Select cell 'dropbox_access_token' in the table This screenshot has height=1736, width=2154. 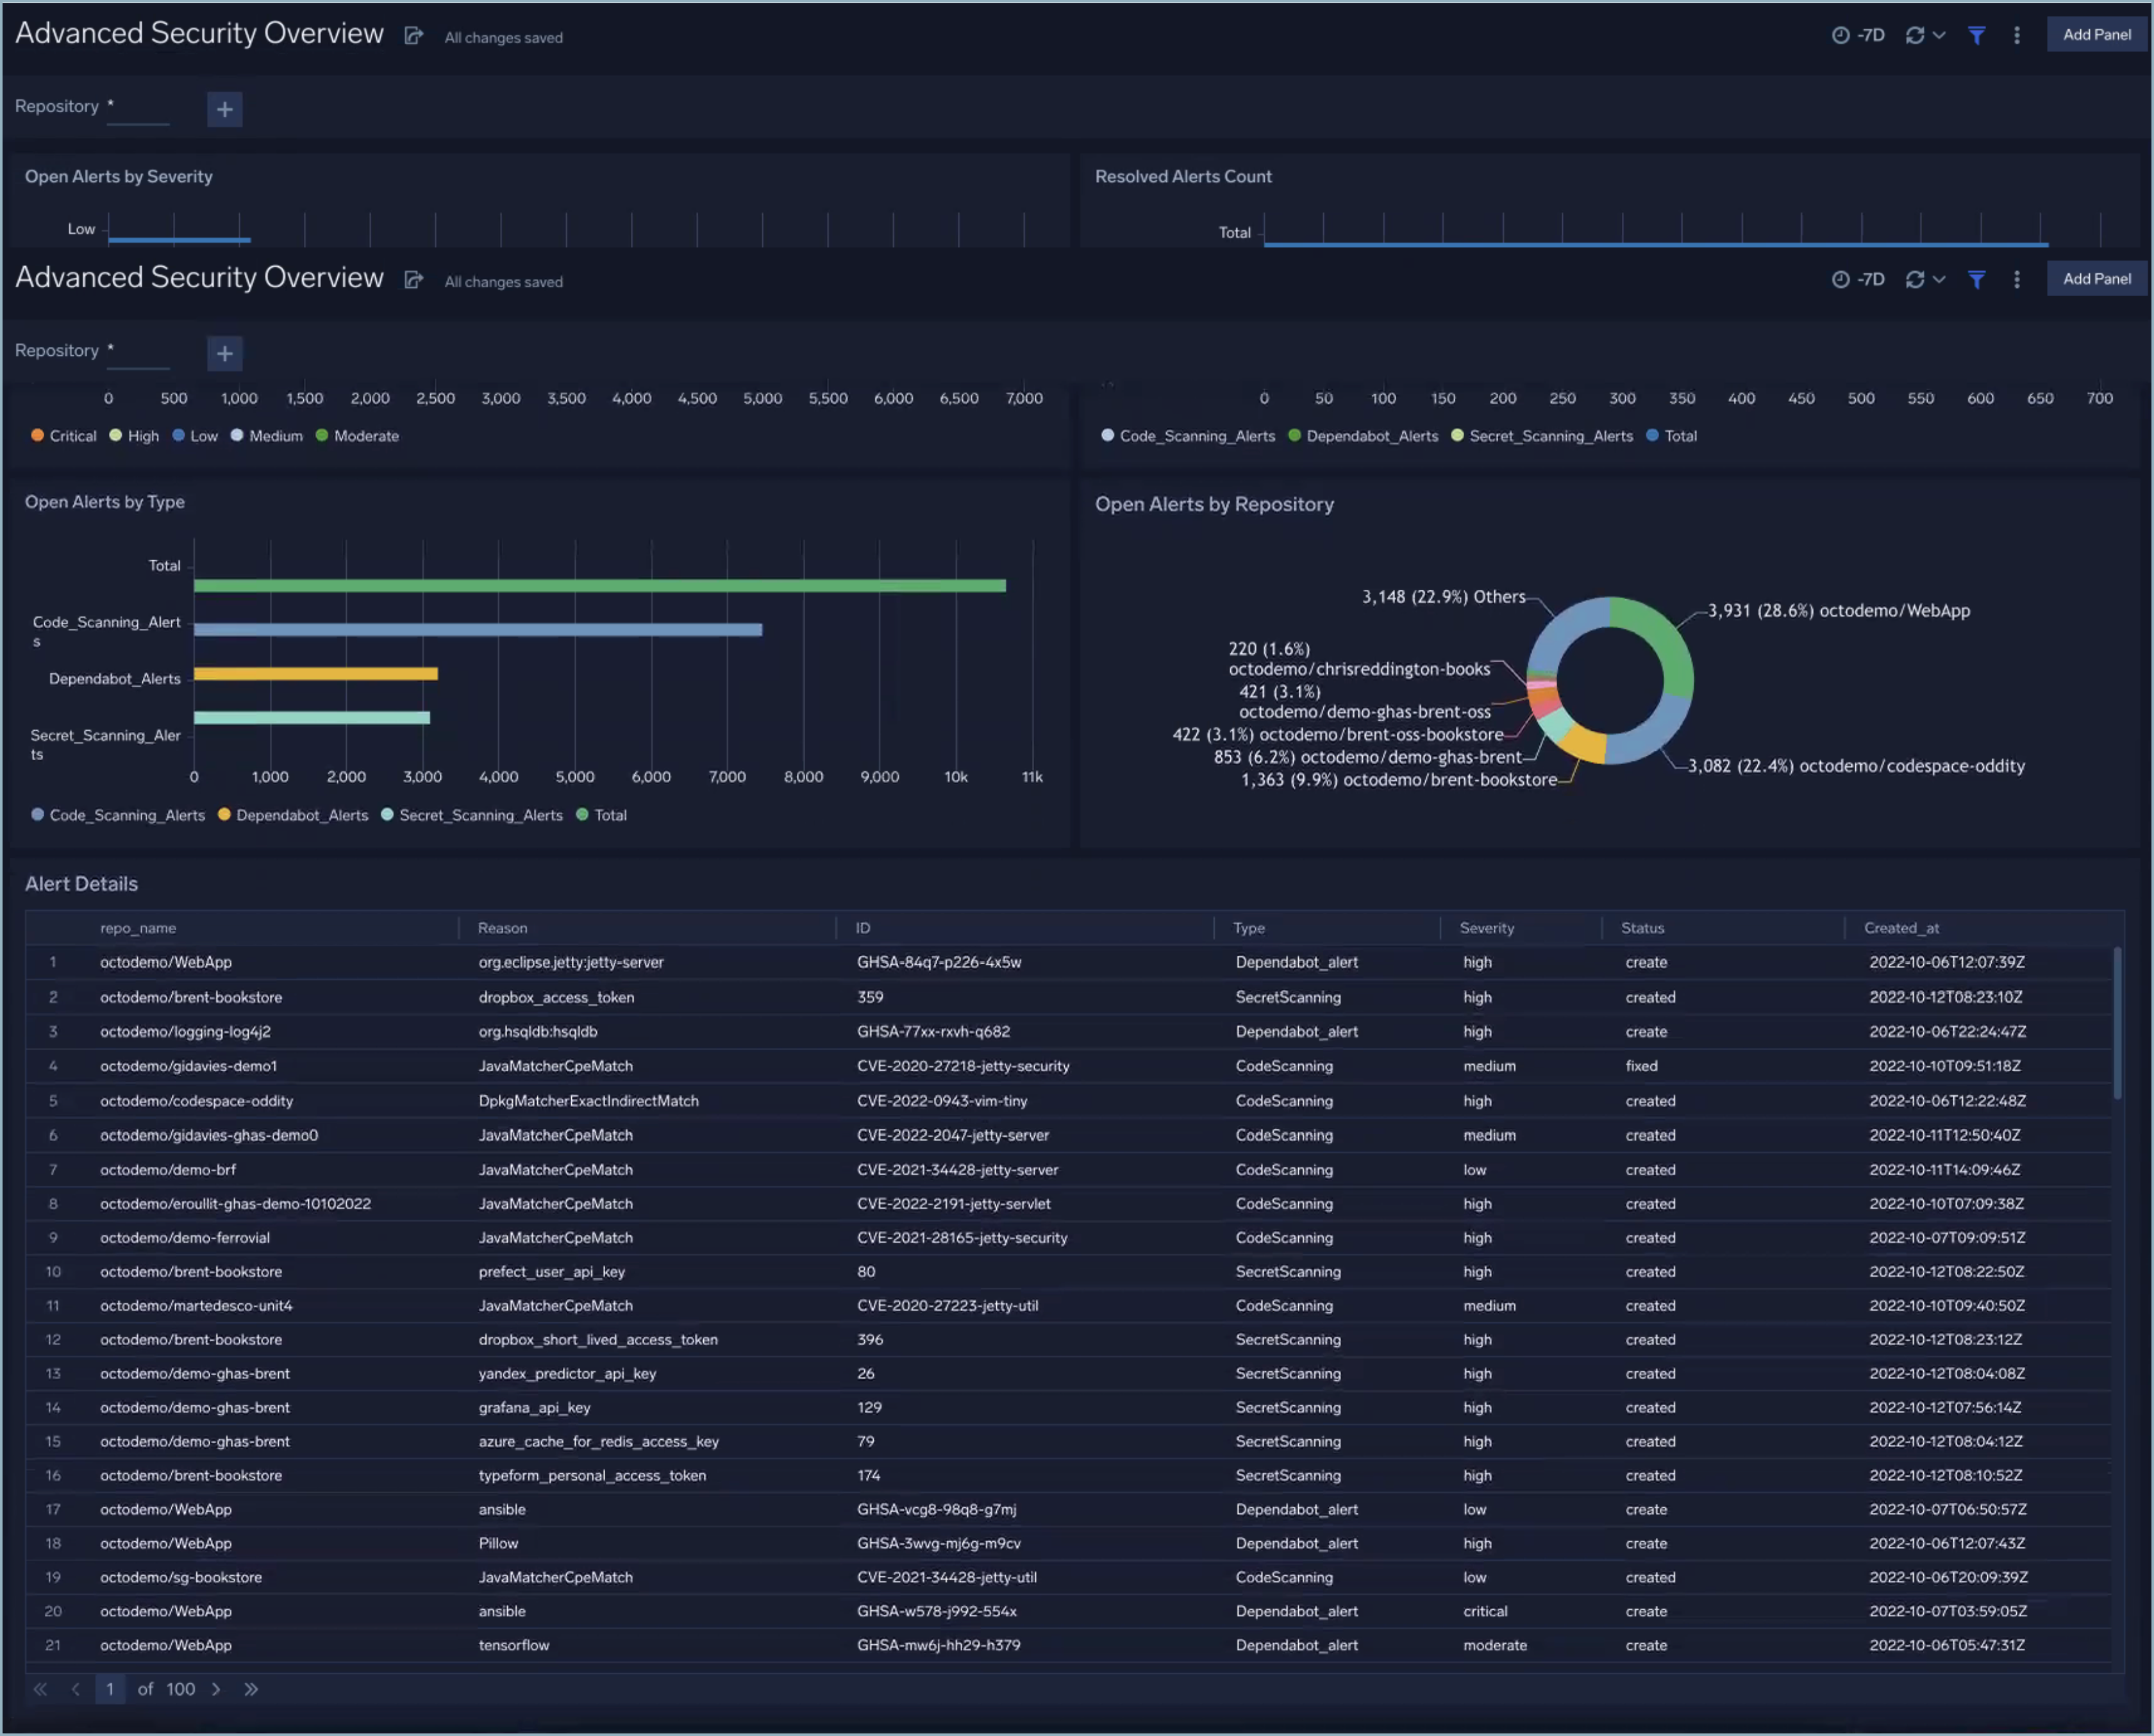[556, 997]
